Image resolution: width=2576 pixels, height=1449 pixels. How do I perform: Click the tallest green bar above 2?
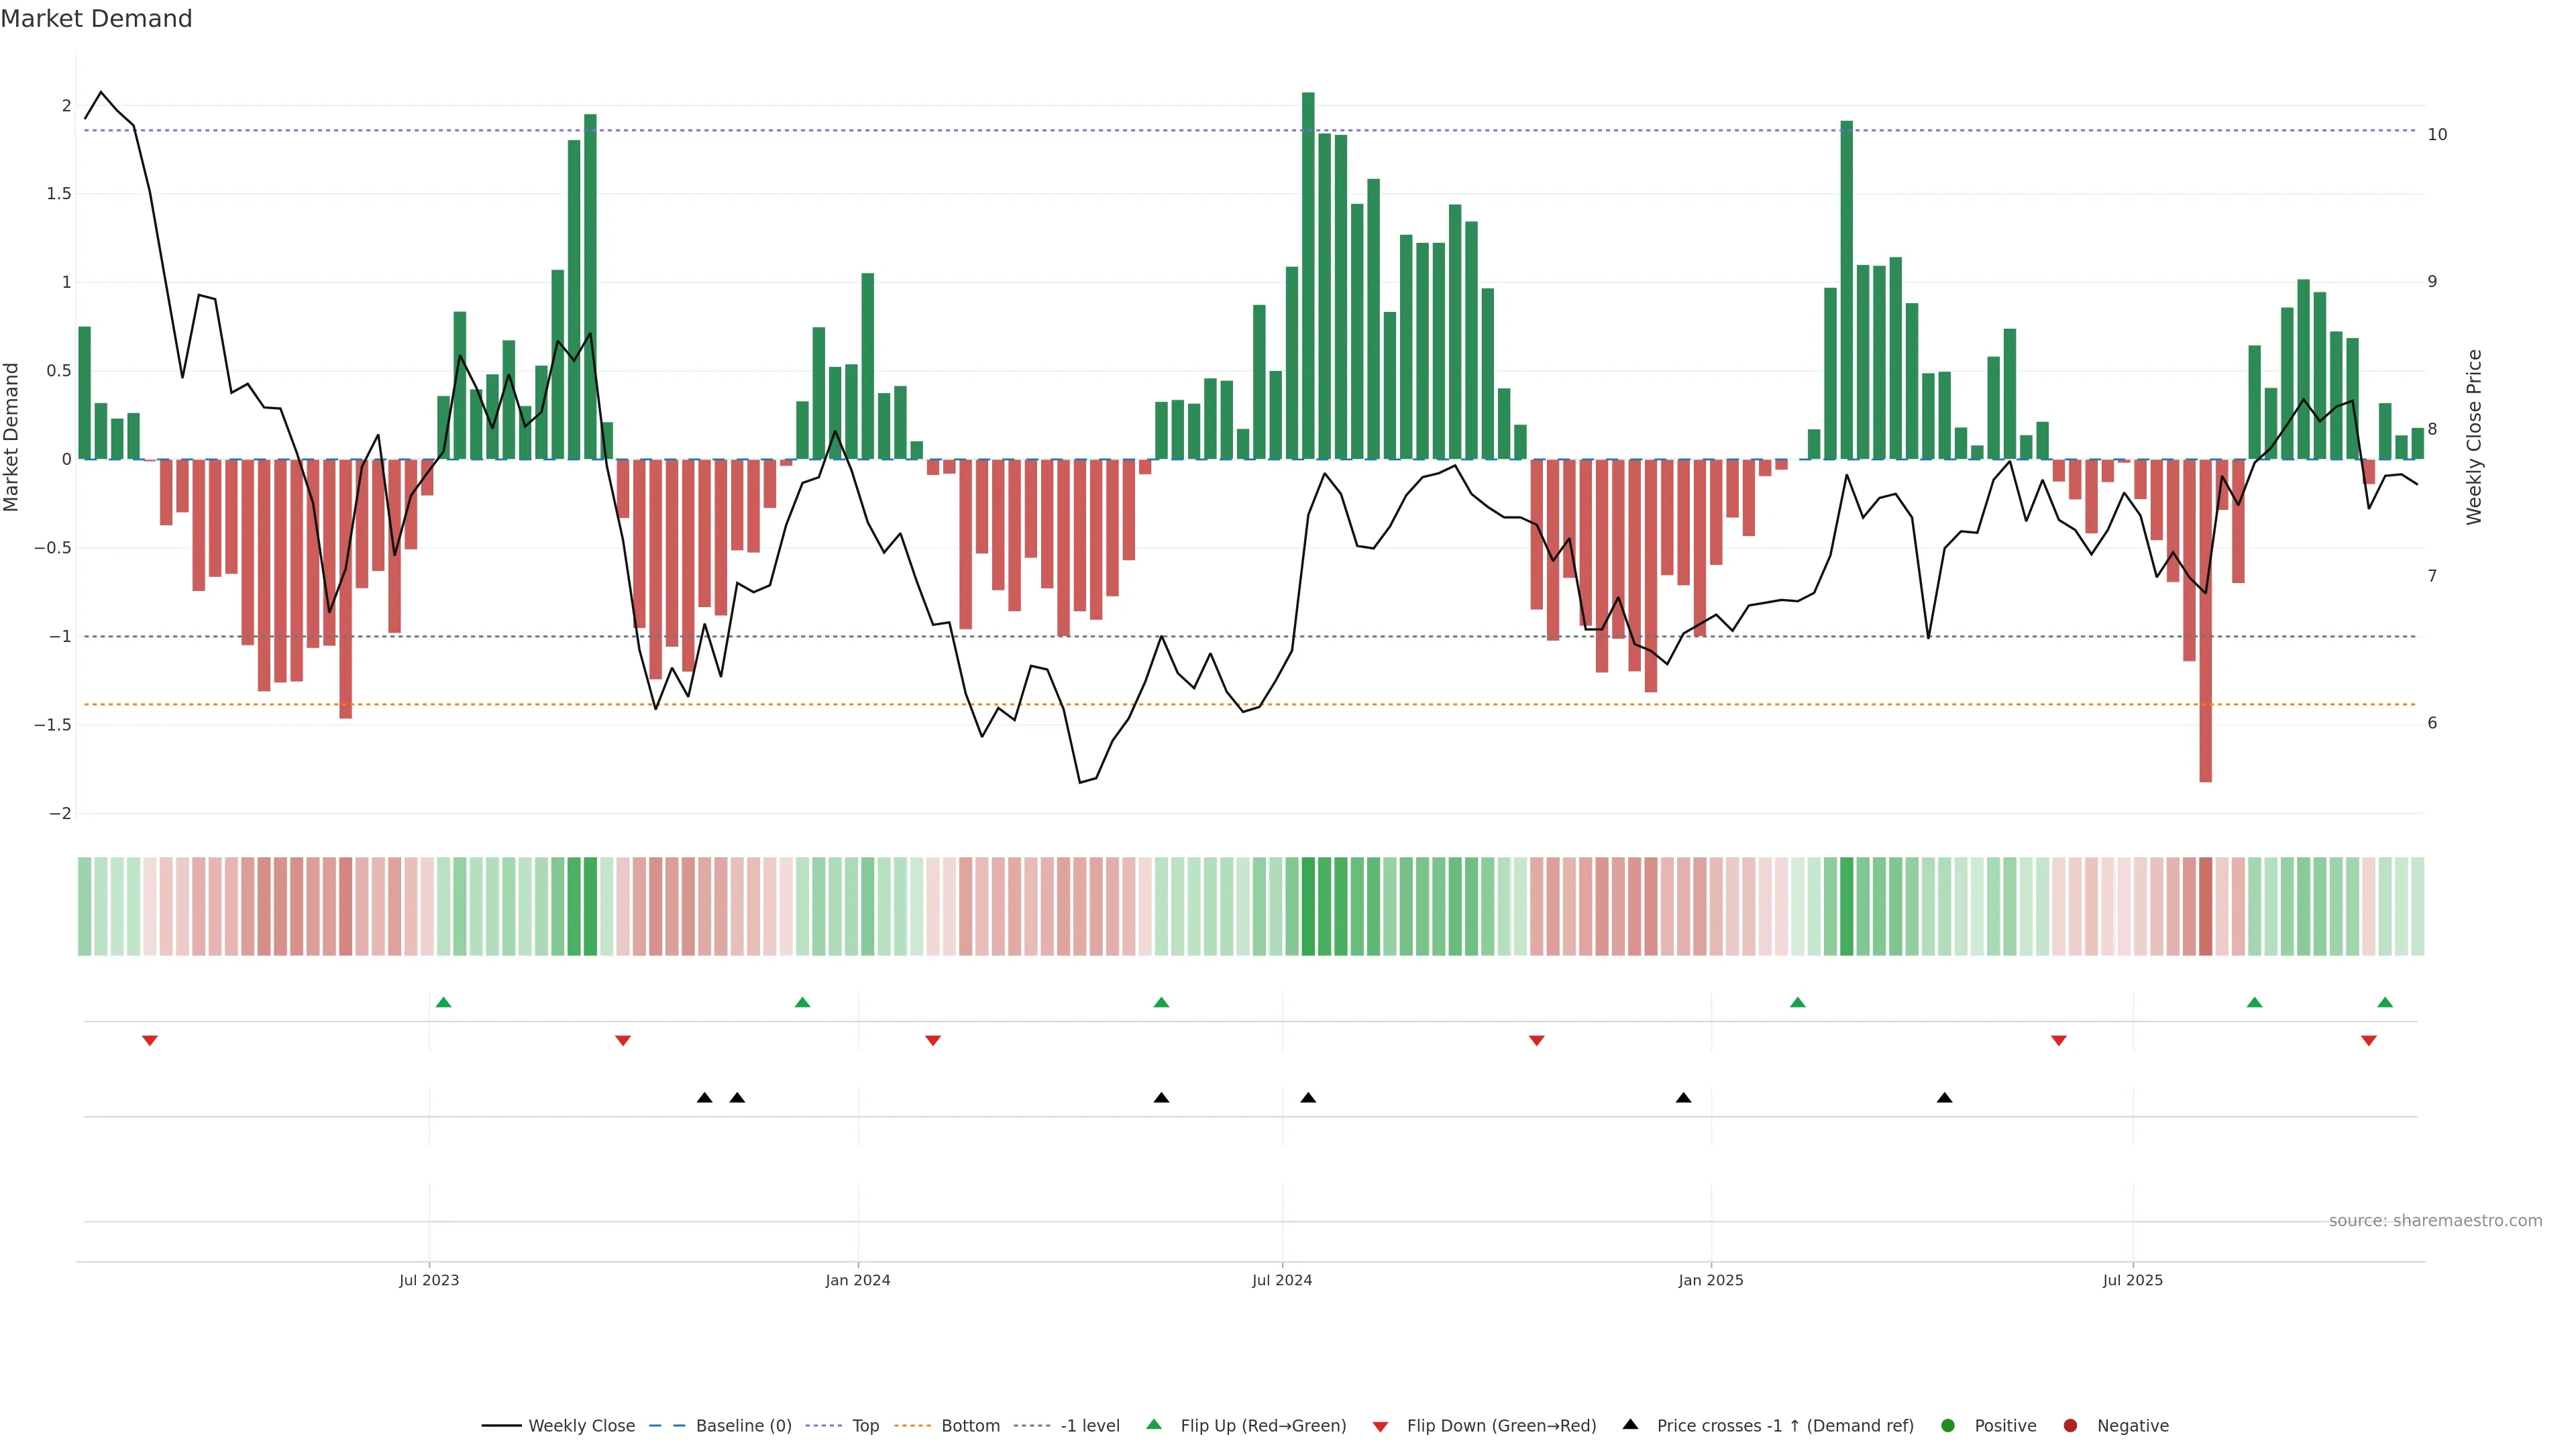[x=1308, y=275]
